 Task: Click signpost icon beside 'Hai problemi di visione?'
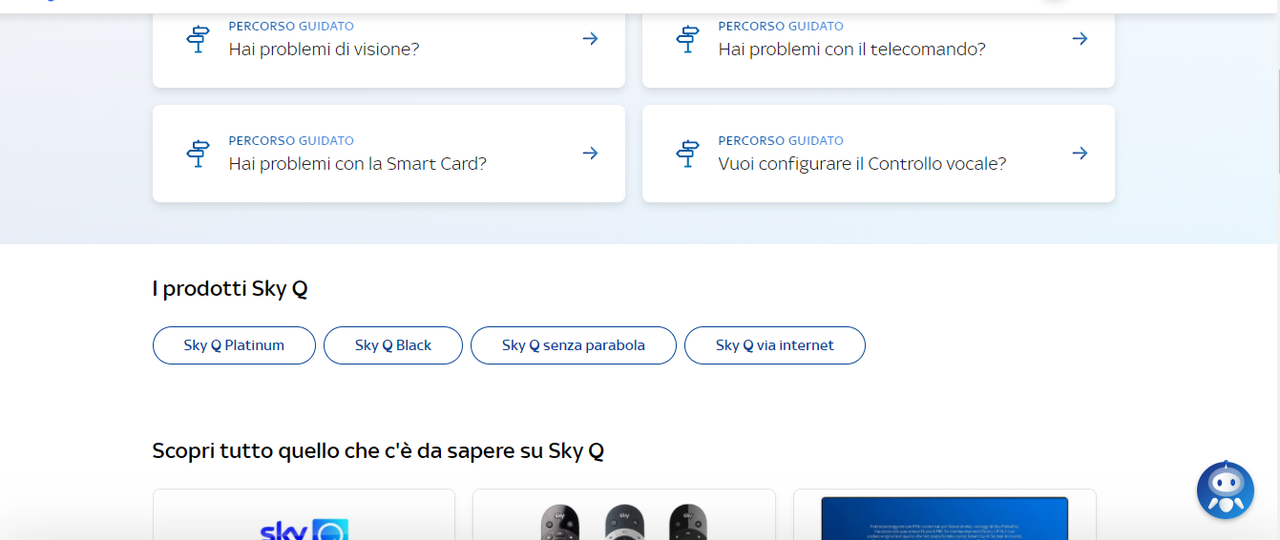tap(198, 38)
